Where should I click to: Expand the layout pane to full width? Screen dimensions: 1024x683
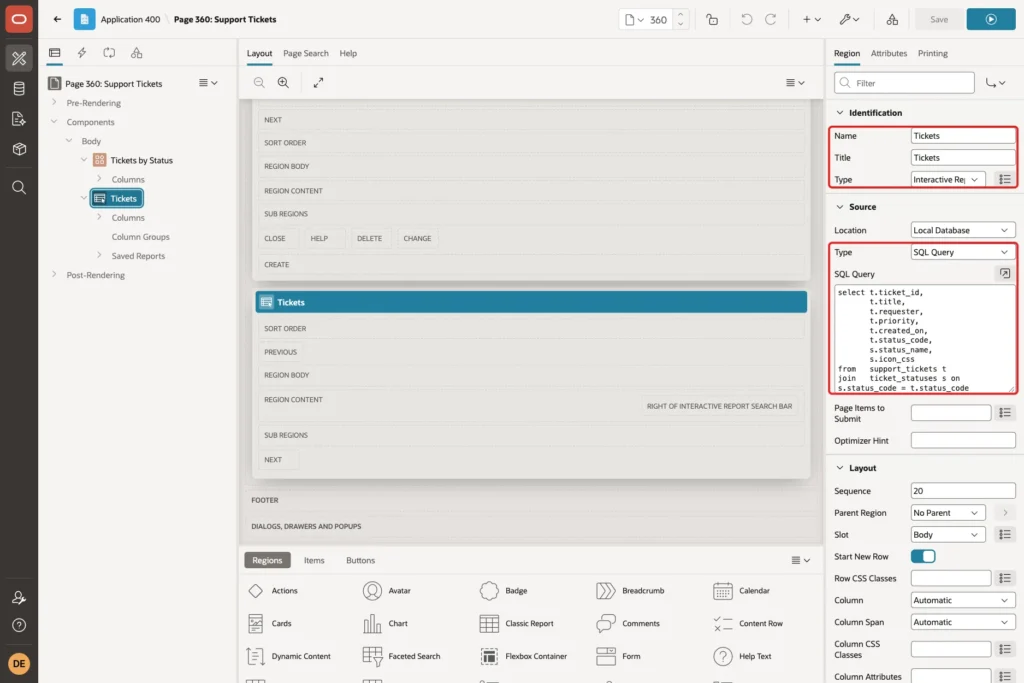click(318, 83)
